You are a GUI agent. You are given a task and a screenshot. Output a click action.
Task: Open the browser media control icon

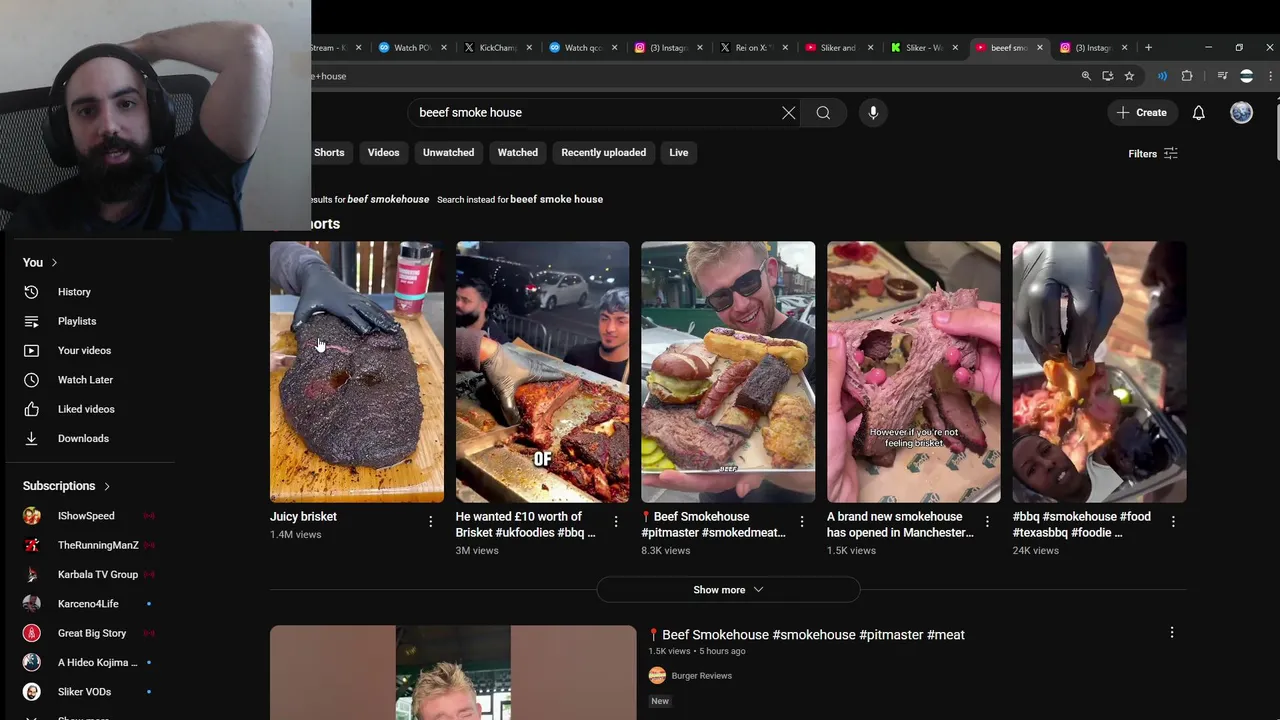(x=1222, y=76)
